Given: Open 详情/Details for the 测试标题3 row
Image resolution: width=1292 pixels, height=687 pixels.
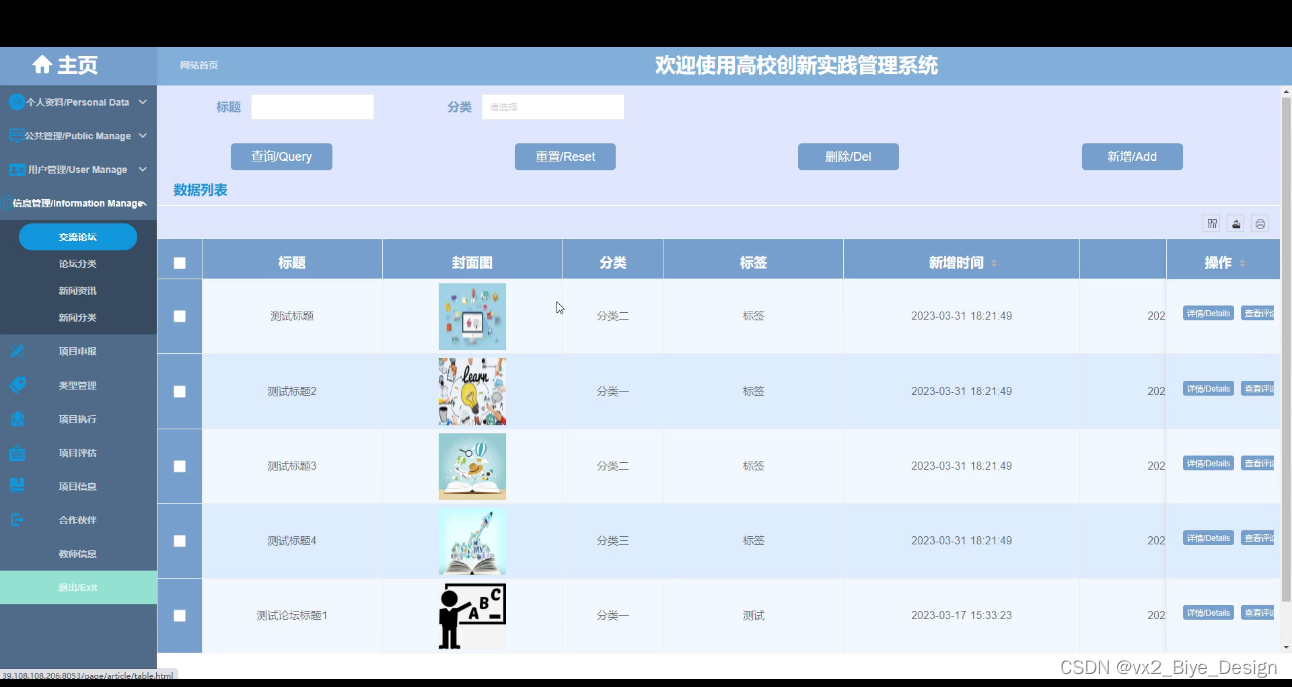Looking at the screenshot, I should [x=1208, y=463].
